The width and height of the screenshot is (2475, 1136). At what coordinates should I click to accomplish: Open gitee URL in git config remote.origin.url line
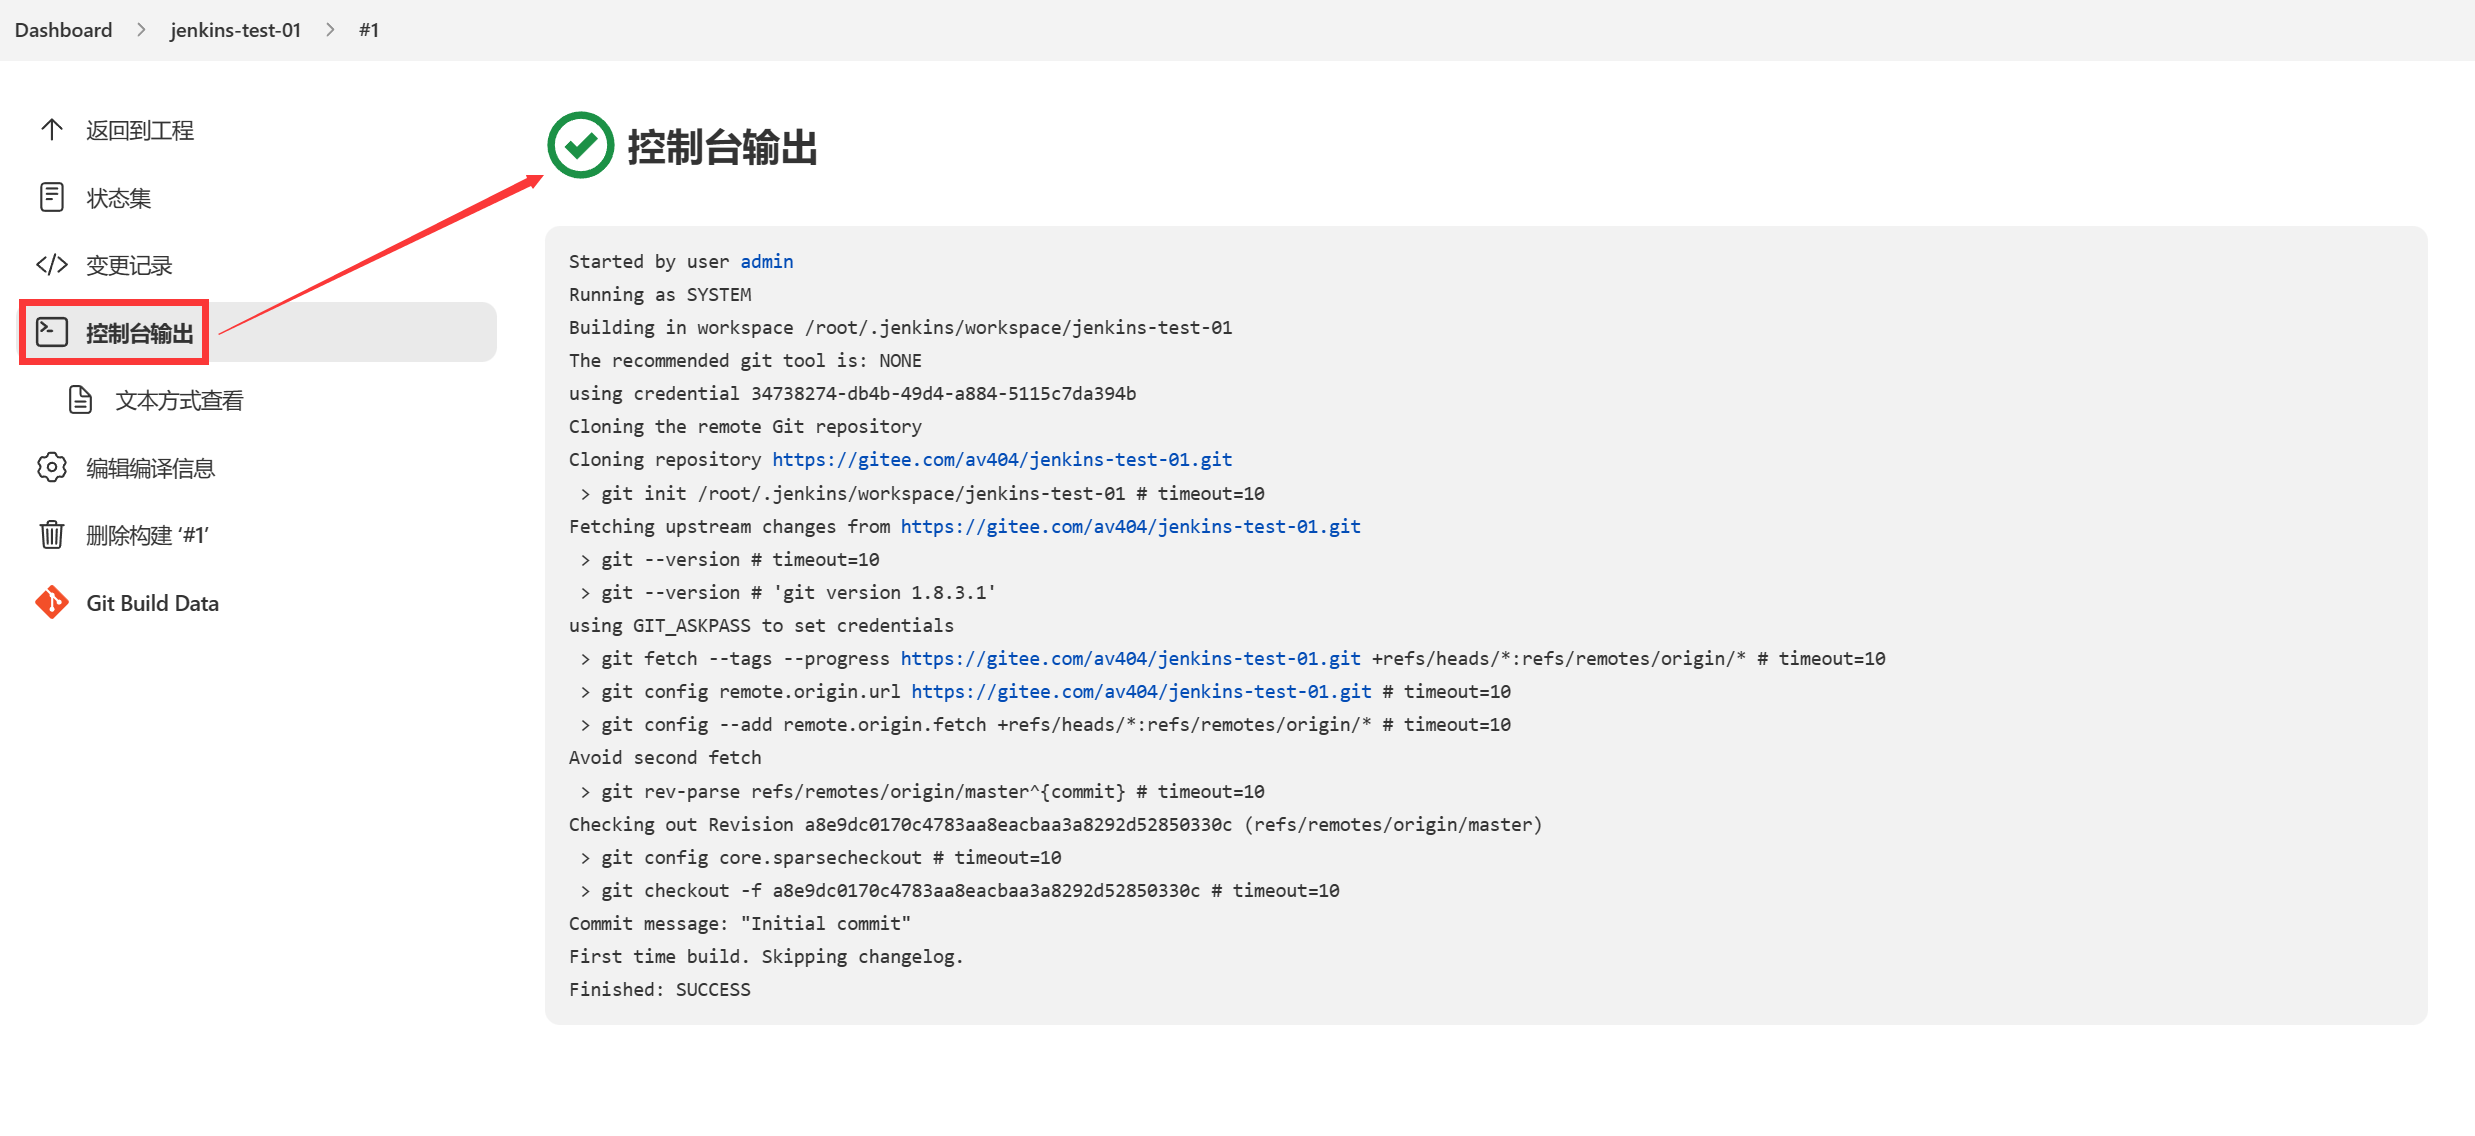1141,692
